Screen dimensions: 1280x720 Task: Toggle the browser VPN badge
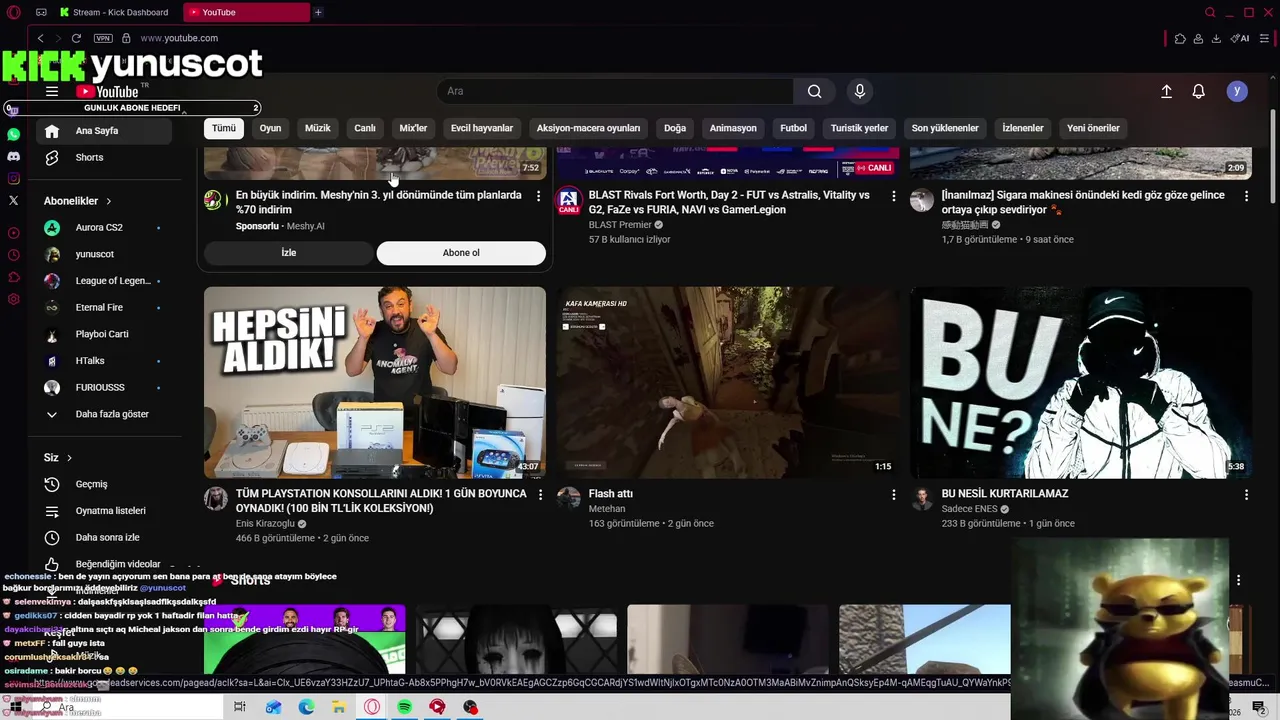[x=103, y=38]
